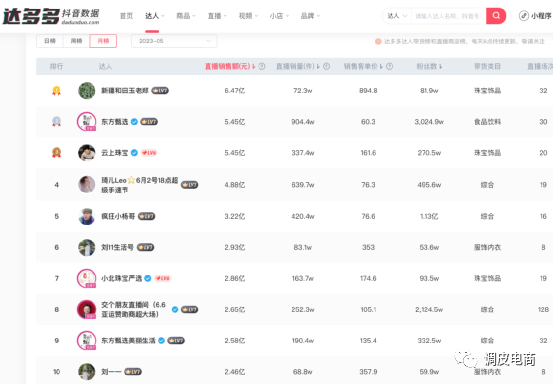Open avatar of 交个朋友直播间
Viewport: 553px width, 384px height.
coord(86,309)
